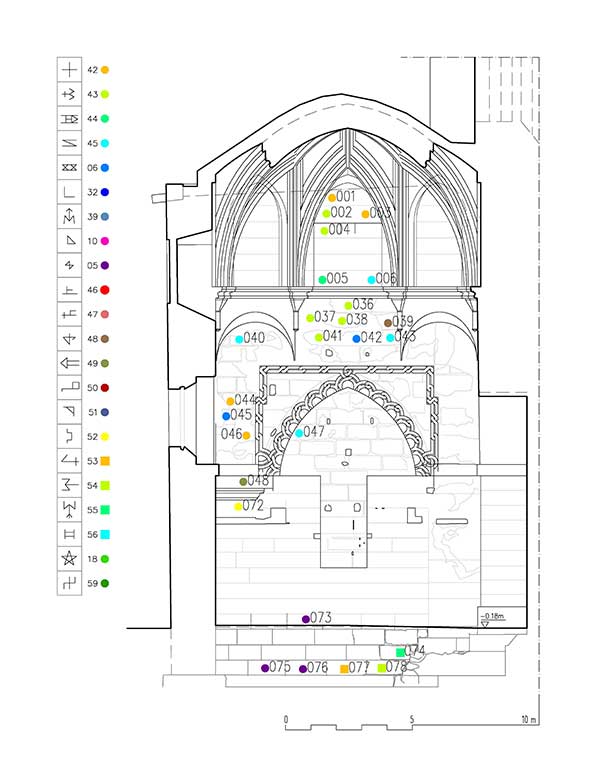
Task: Click the N-shaped symbol labeled 45
Action: coord(70,143)
